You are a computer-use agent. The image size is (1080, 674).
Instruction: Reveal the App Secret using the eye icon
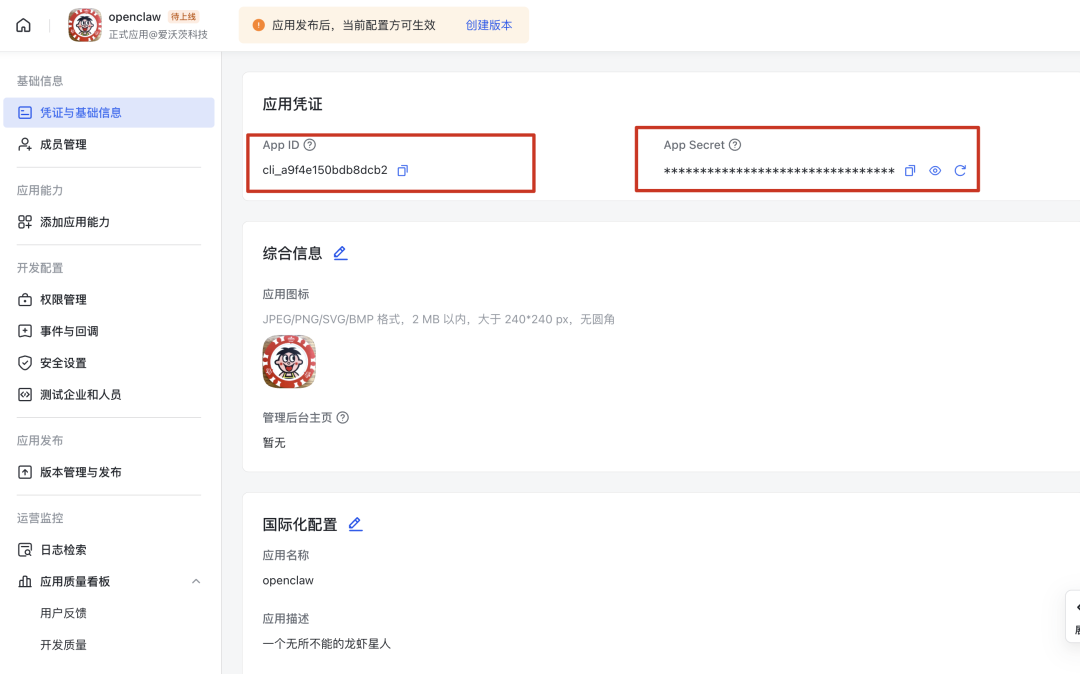(934, 170)
